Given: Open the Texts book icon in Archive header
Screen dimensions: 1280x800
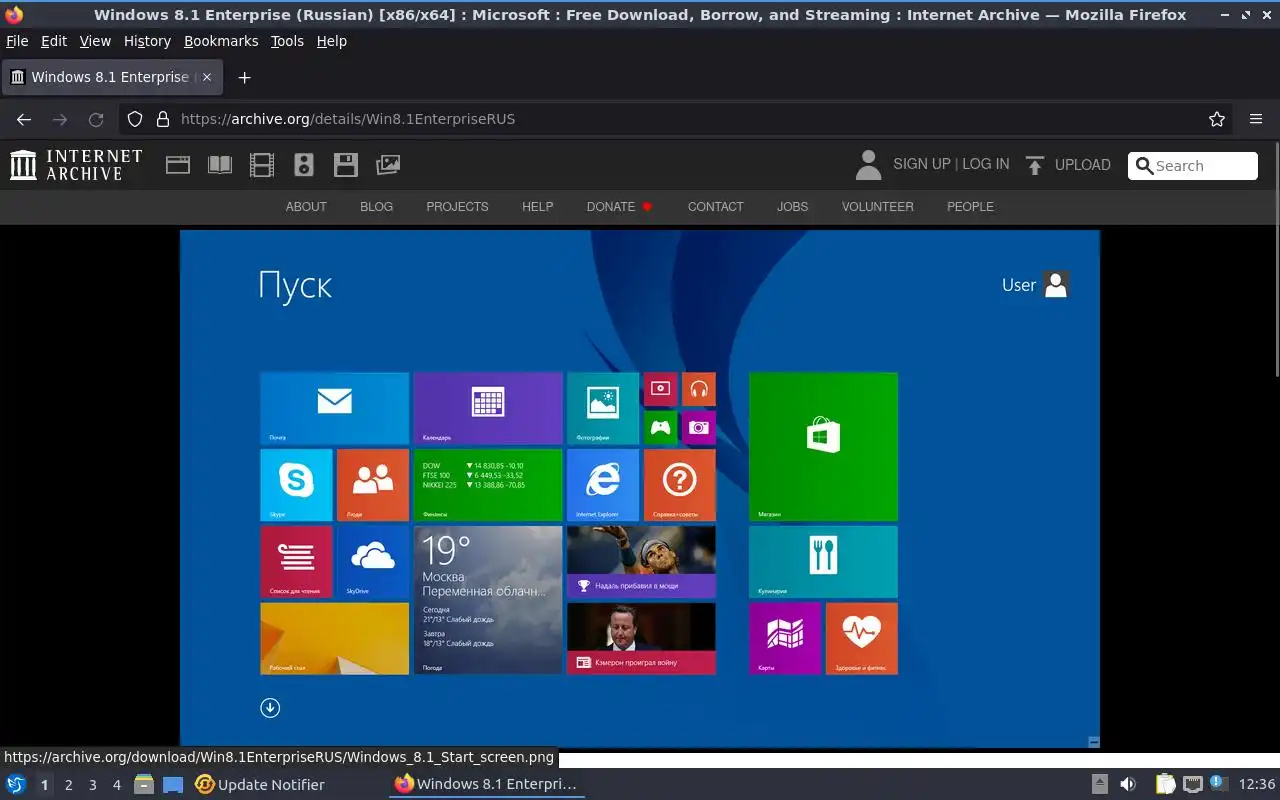Looking at the screenshot, I should 220,165.
